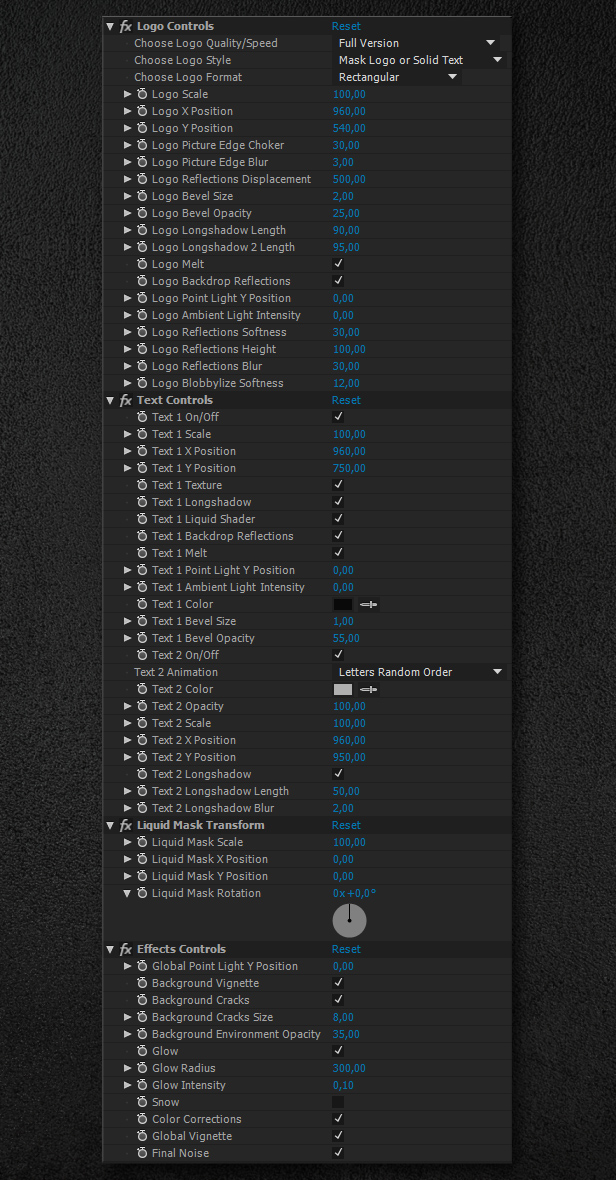Image resolution: width=616 pixels, height=1180 pixels.
Task: Open Text 1 Color swatch
Action: (x=343, y=604)
